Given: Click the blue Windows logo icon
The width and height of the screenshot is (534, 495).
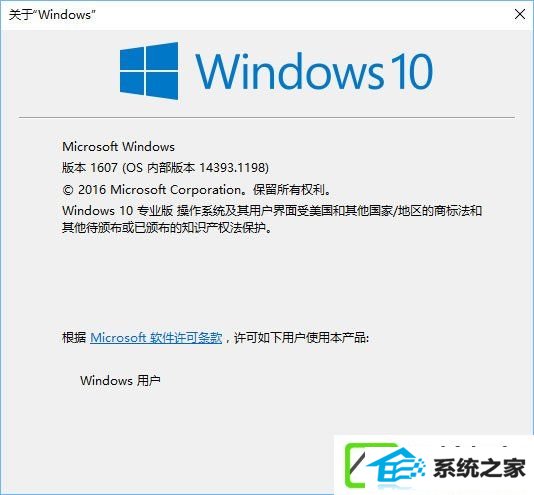Looking at the screenshot, I should click(x=149, y=71).
